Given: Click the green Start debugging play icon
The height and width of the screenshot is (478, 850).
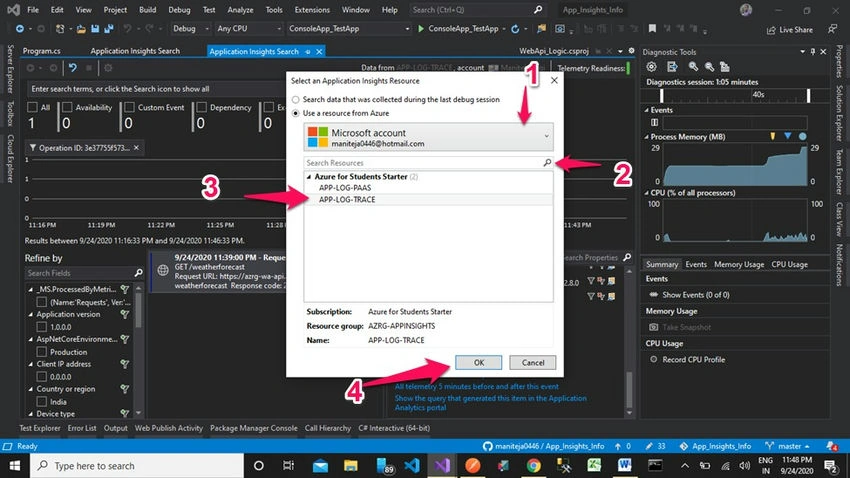Looking at the screenshot, I should click(421, 29).
